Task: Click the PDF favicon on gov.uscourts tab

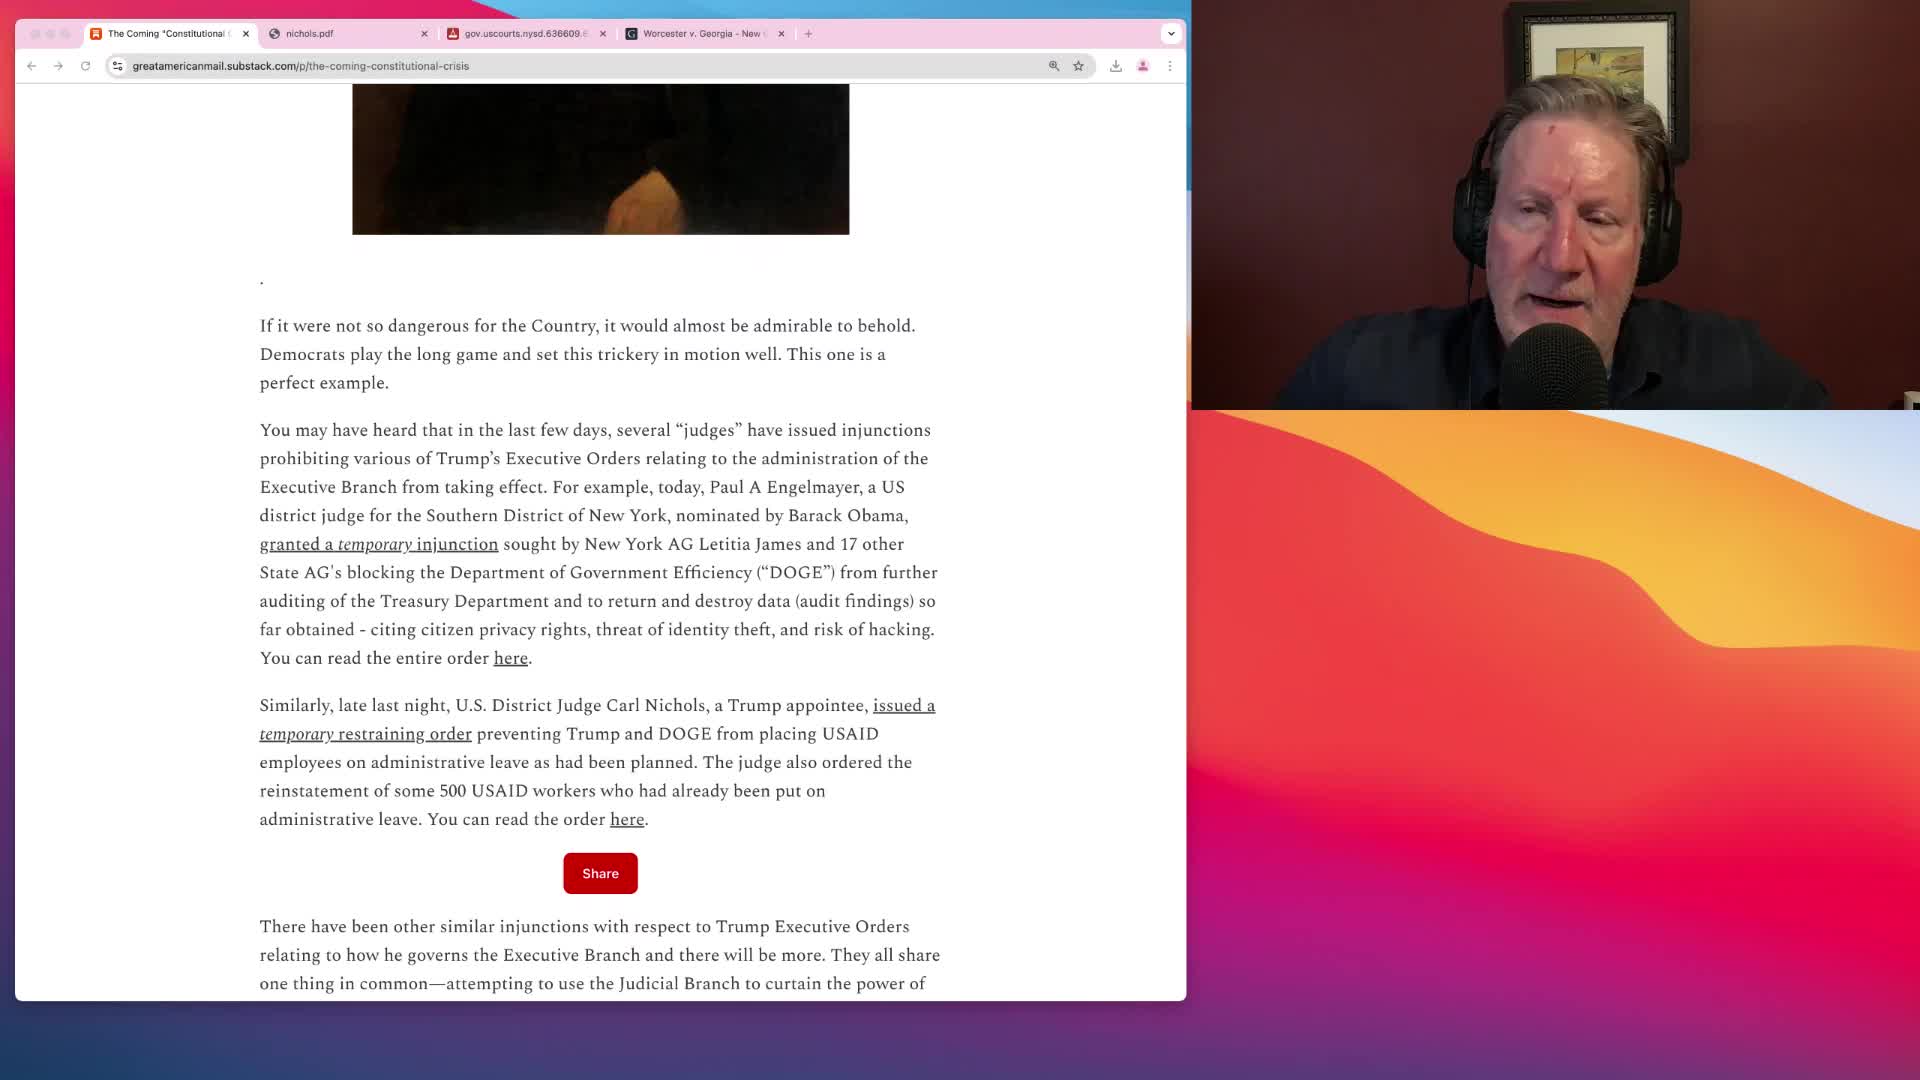Action: click(453, 34)
